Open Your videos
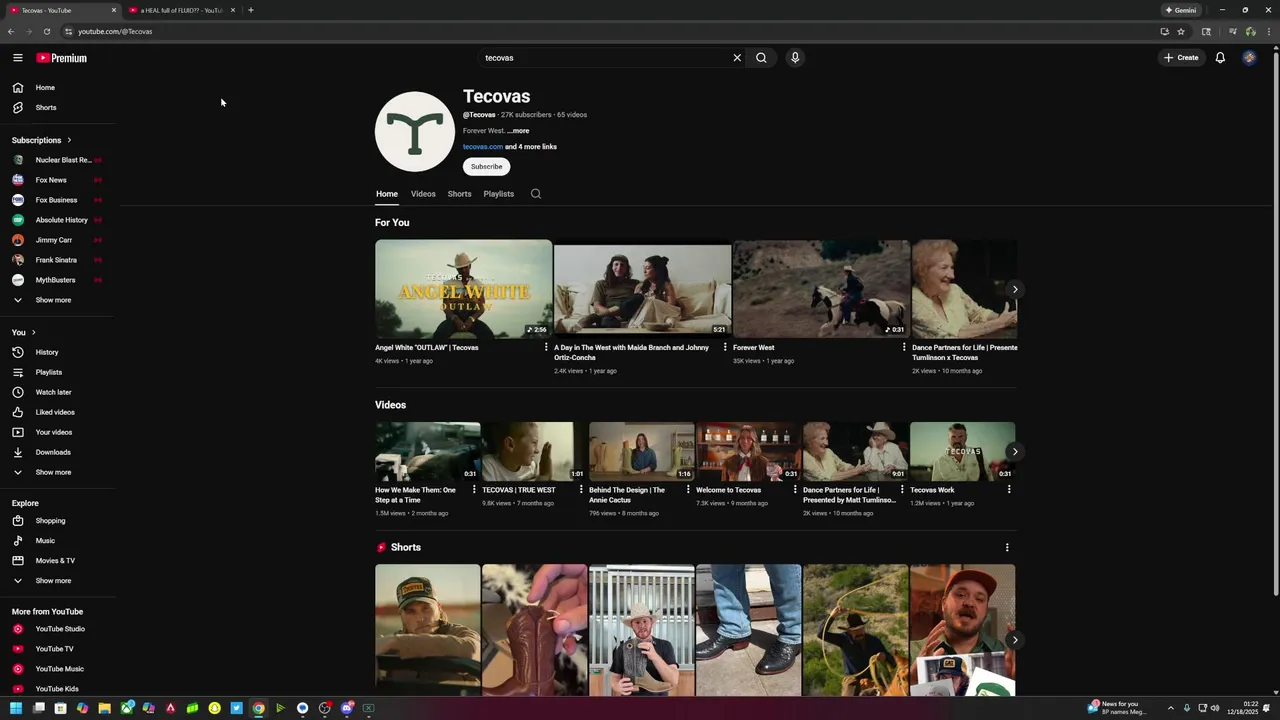 tap(54, 432)
